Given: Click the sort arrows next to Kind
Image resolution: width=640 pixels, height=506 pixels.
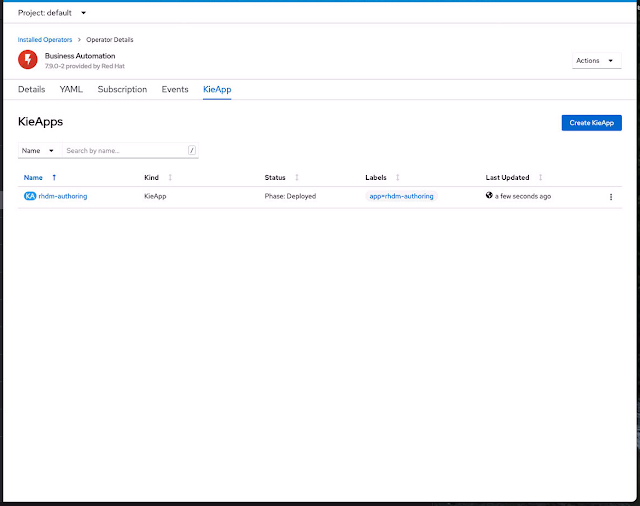Looking at the screenshot, I should pyautogui.click(x=170, y=177).
